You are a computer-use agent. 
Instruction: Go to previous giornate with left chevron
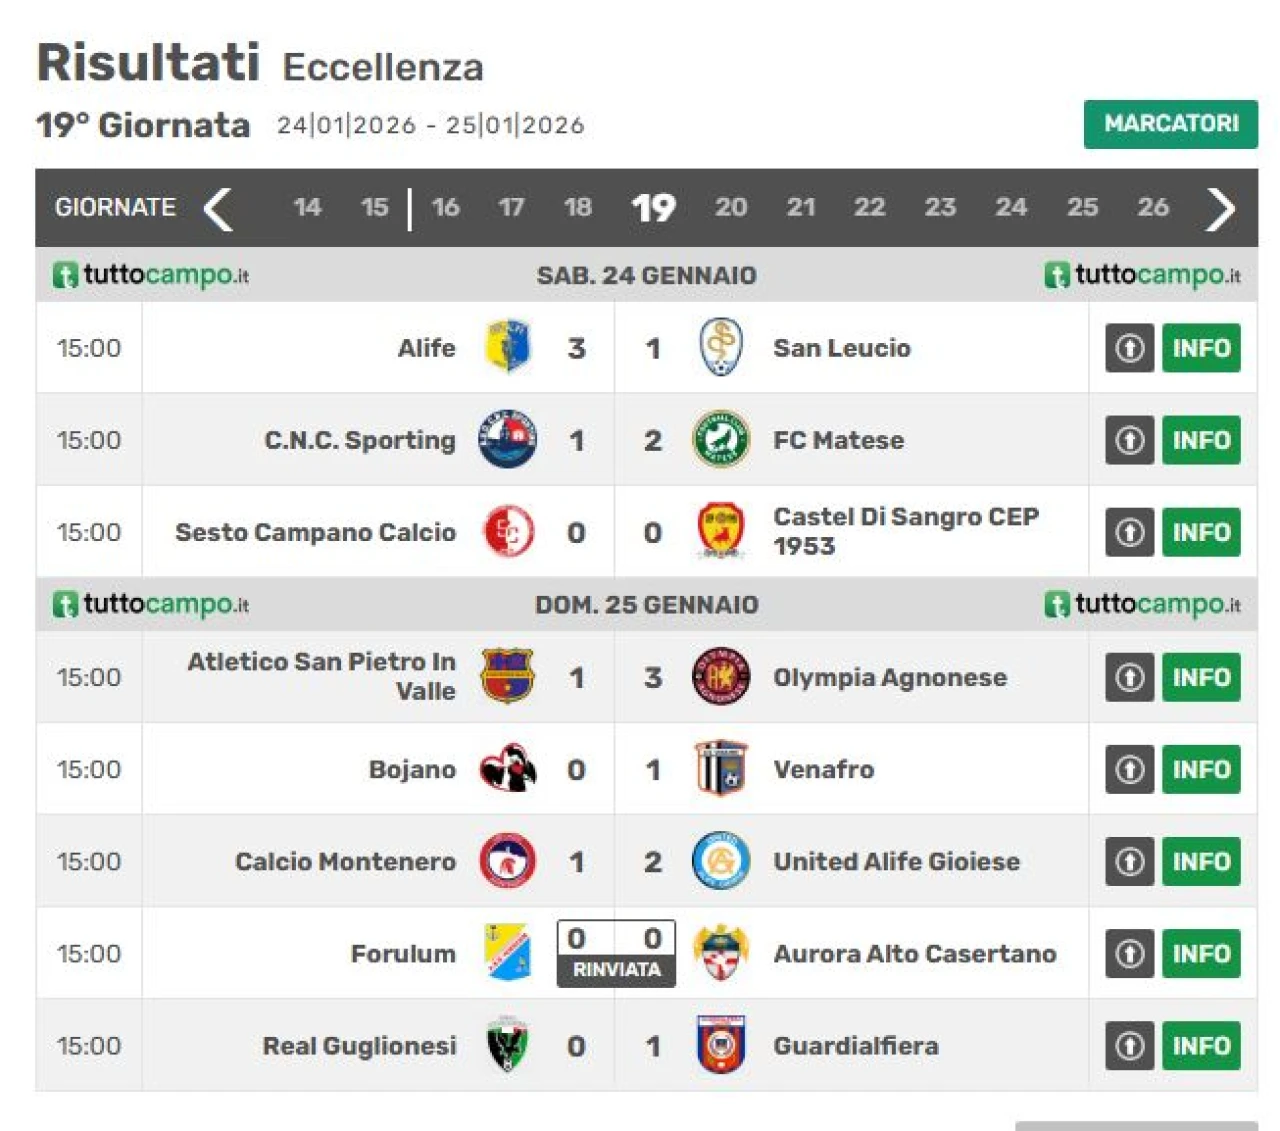(x=218, y=208)
